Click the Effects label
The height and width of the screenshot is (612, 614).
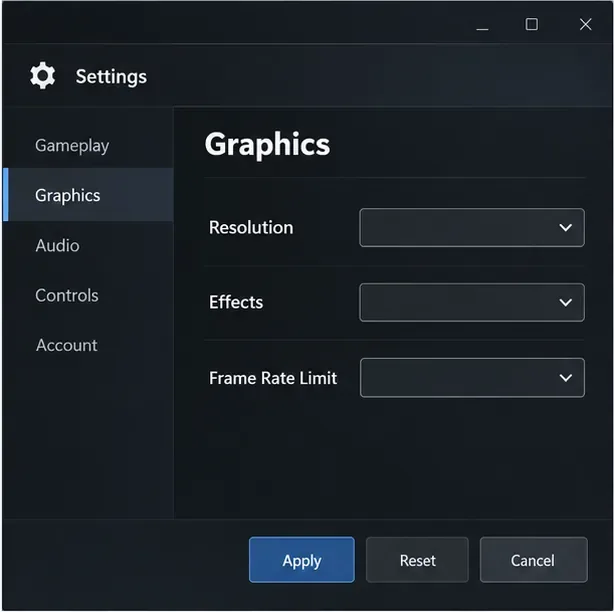[236, 302]
